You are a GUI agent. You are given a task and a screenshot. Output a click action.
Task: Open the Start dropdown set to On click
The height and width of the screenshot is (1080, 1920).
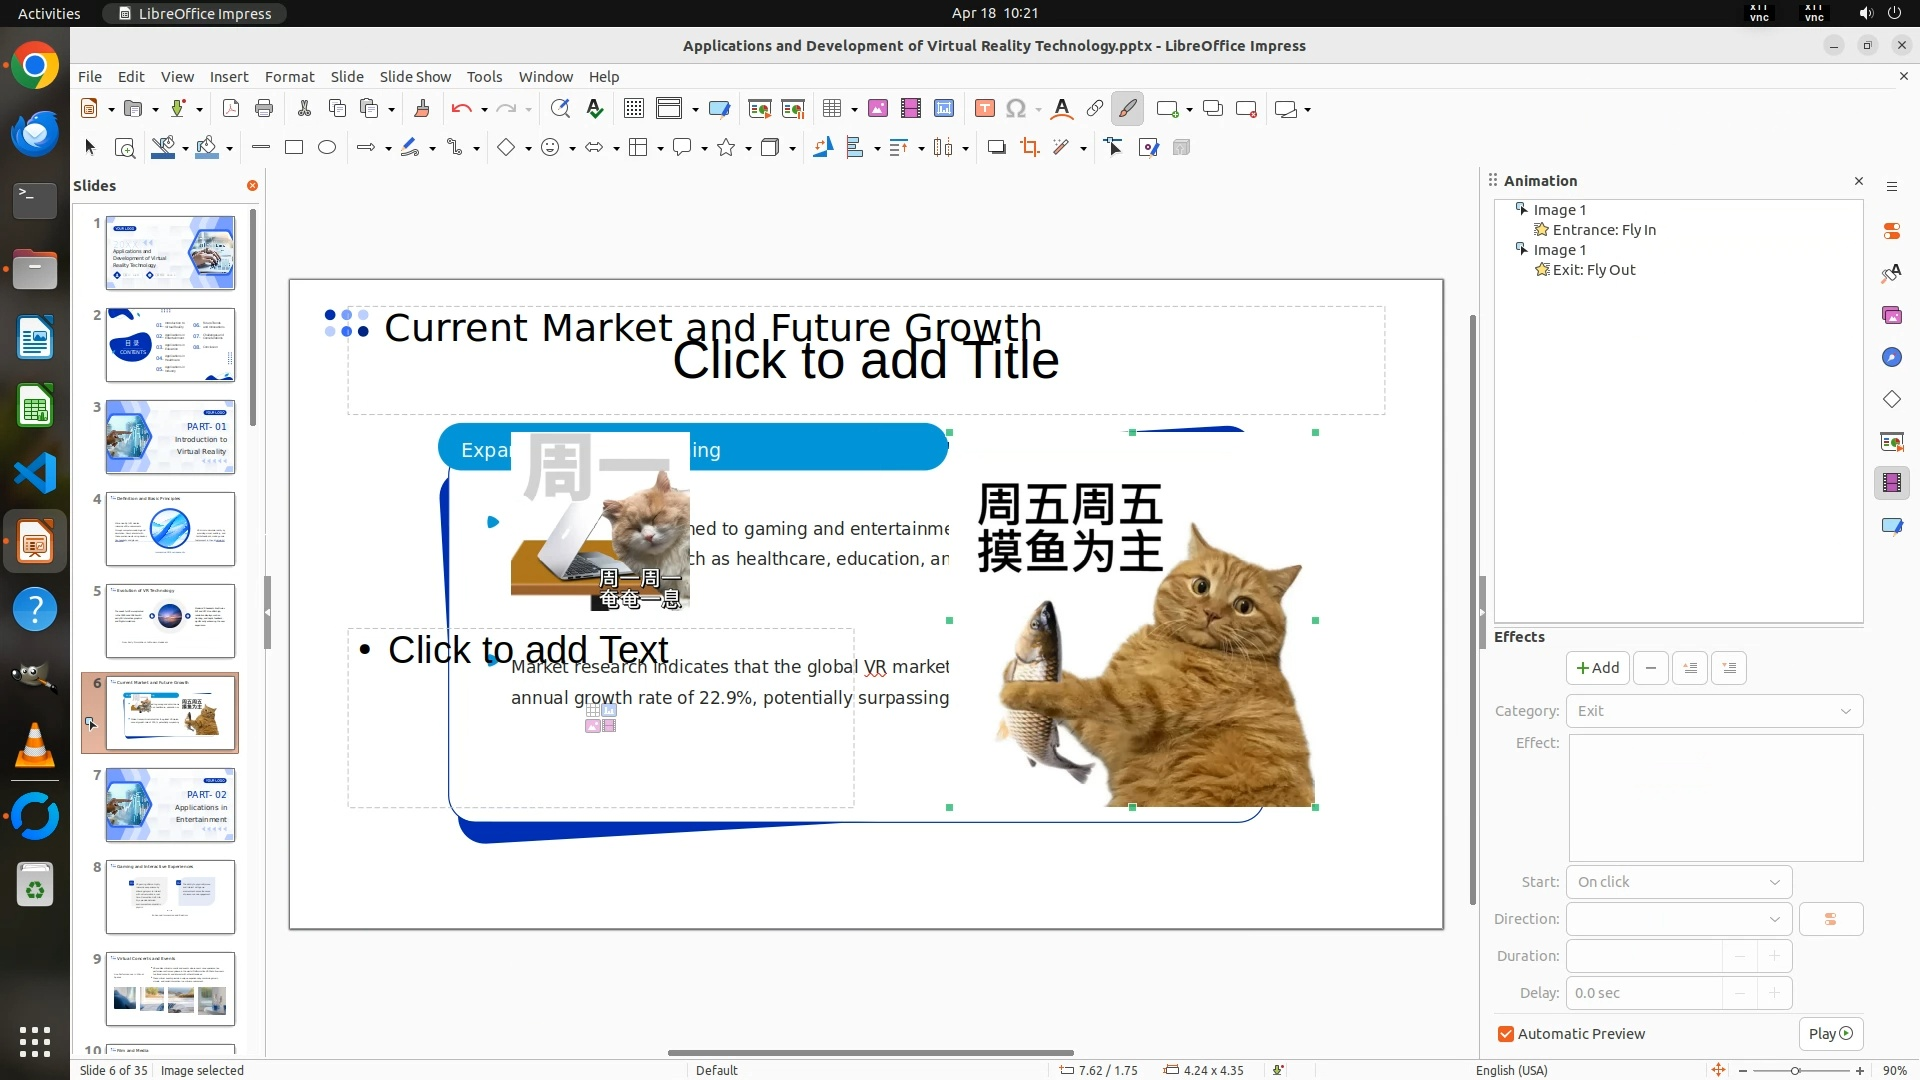1678,882
